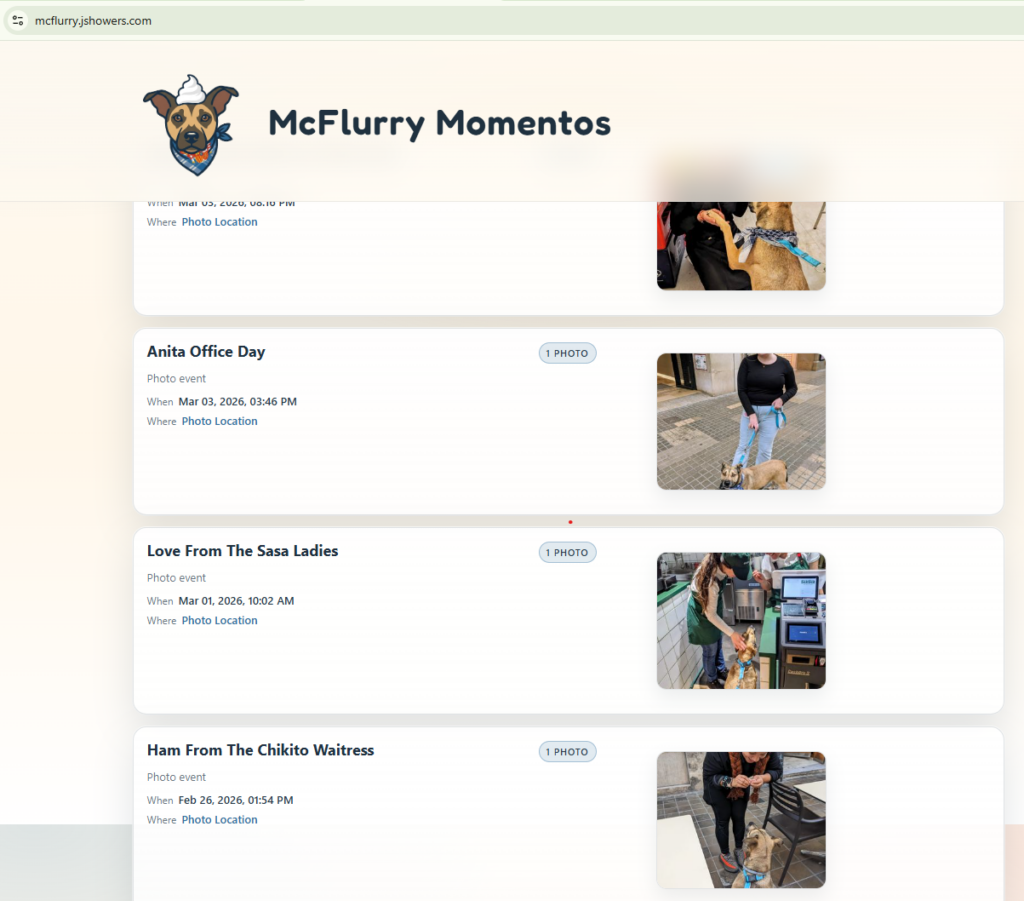Select Ham From The Chikito Waitress title

coord(260,750)
